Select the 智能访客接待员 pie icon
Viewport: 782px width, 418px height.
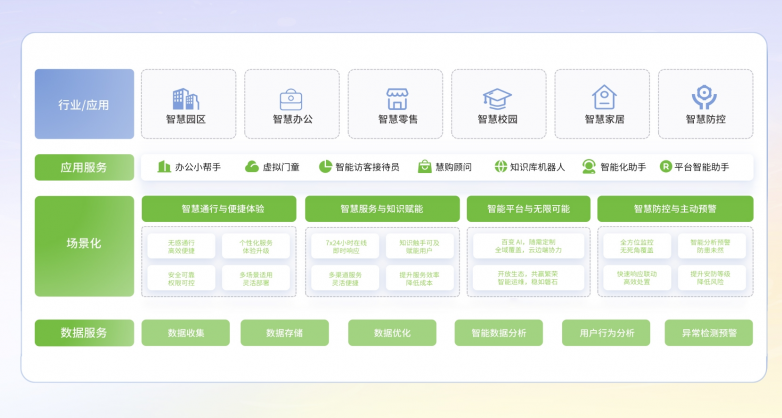[x=325, y=167]
